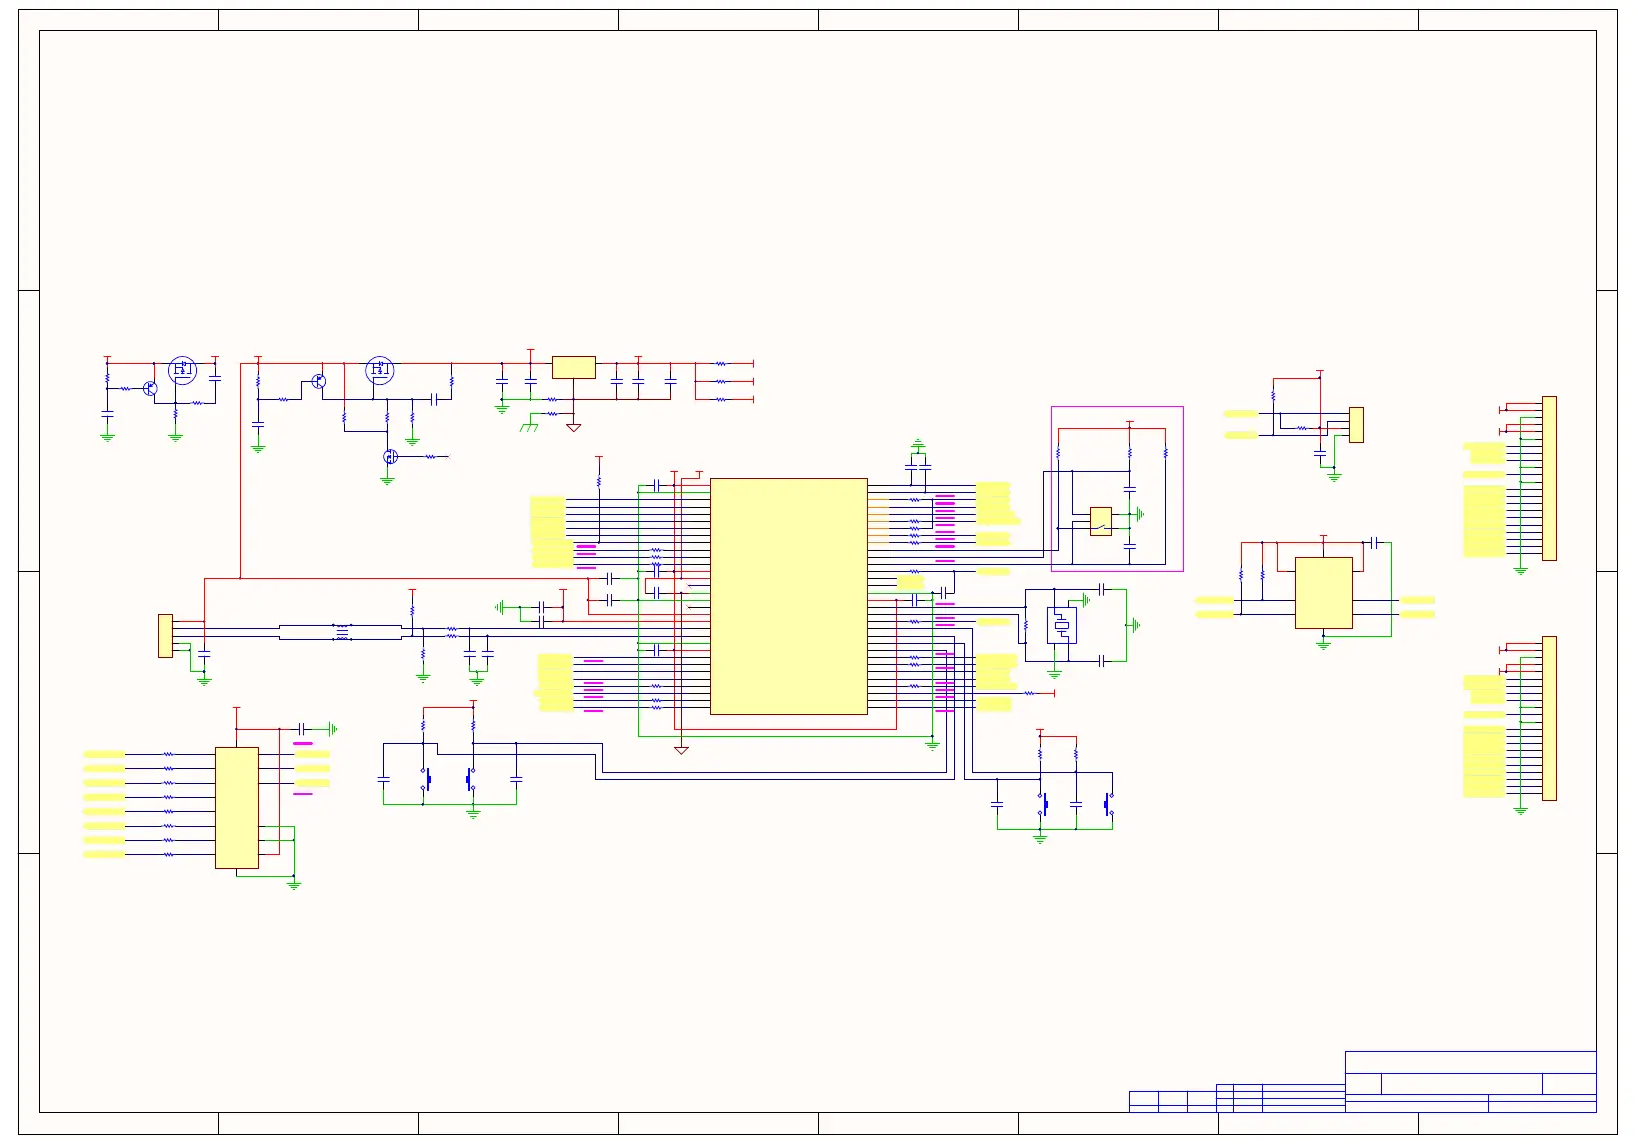Select the switch IC inside the magenta box

[x=1100, y=522]
